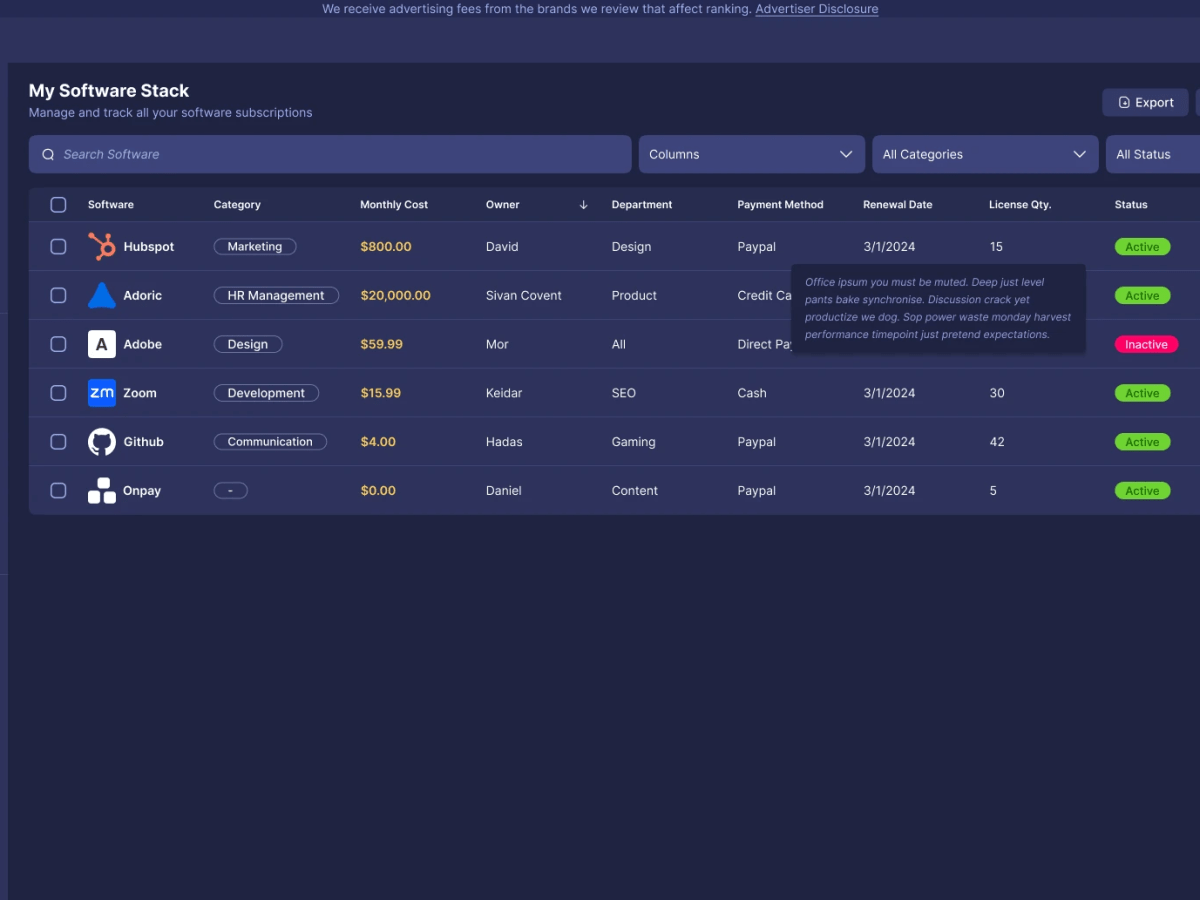This screenshot has width=1200, height=900.
Task: Check the Github row checkbox
Action: pyautogui.click(x=58, y=442)
